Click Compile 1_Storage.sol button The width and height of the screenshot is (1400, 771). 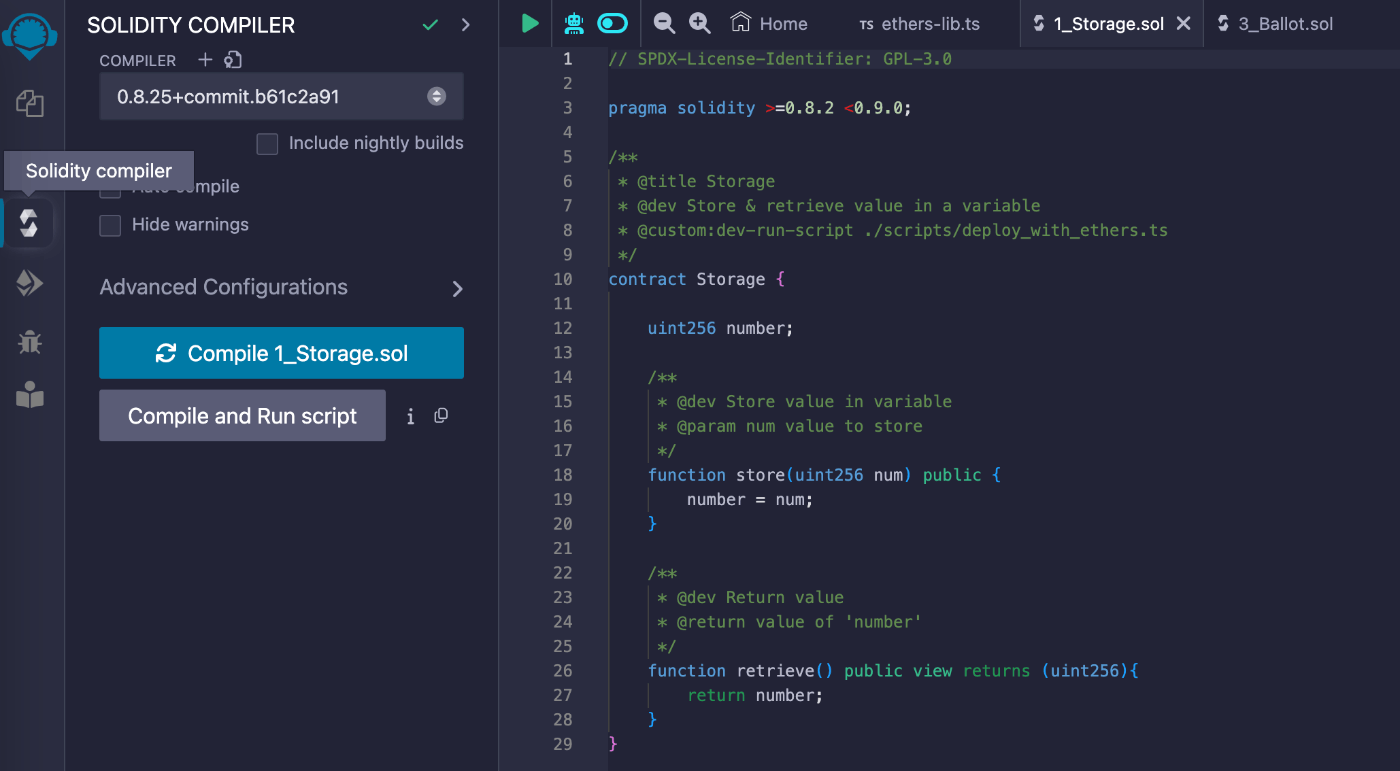pyautogui.click(x=282, y=353)
